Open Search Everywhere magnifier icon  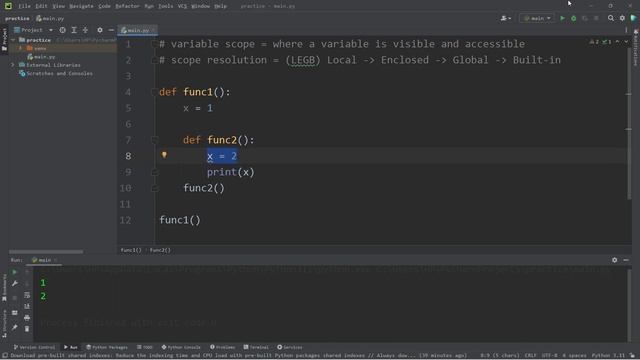pyautogui.click(x=611, y=18)
